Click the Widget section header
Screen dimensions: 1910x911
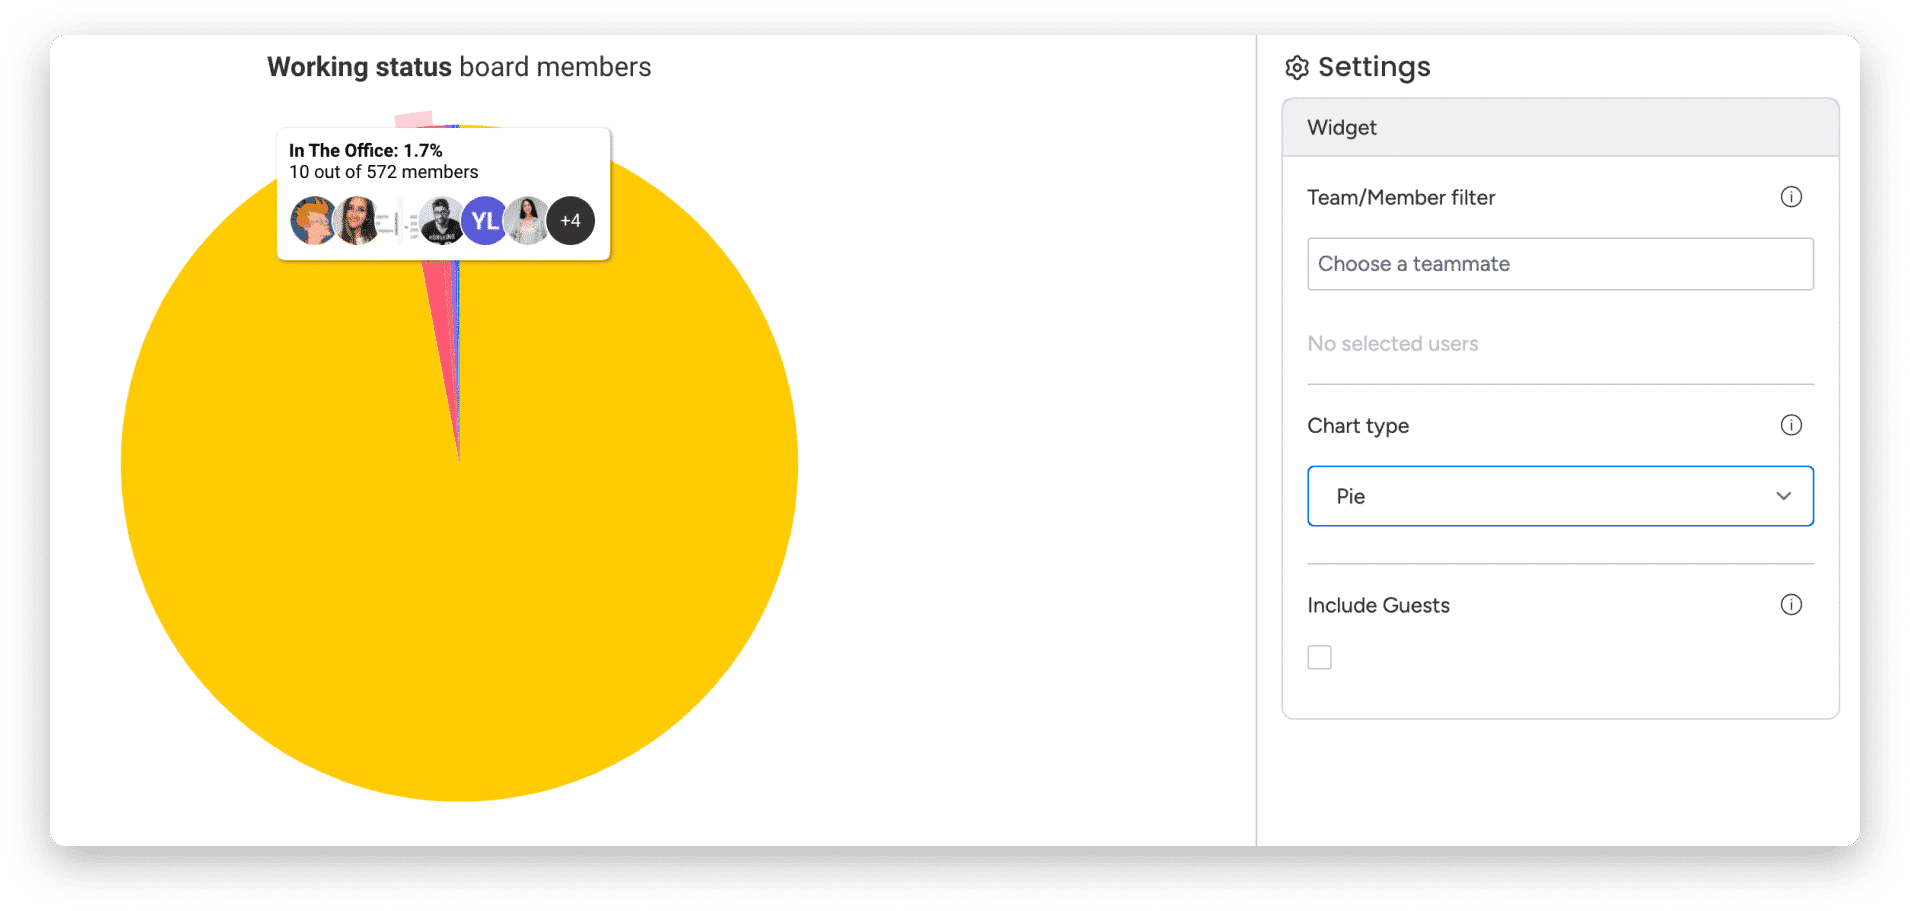point(1560,127)
